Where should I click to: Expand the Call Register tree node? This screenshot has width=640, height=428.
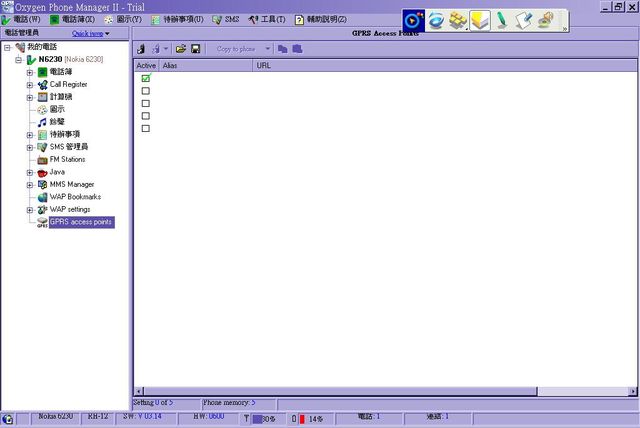point(30,85)
